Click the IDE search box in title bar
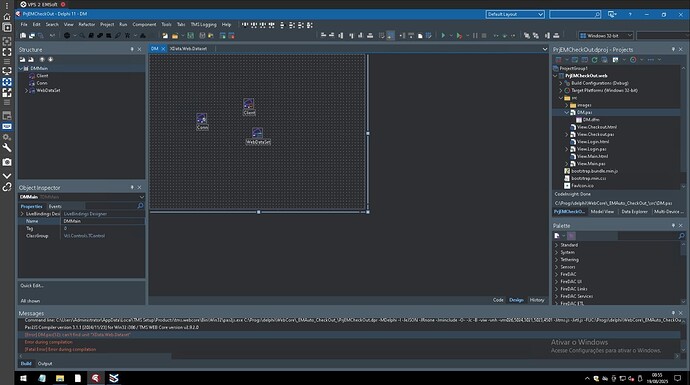 click(575, 15)
